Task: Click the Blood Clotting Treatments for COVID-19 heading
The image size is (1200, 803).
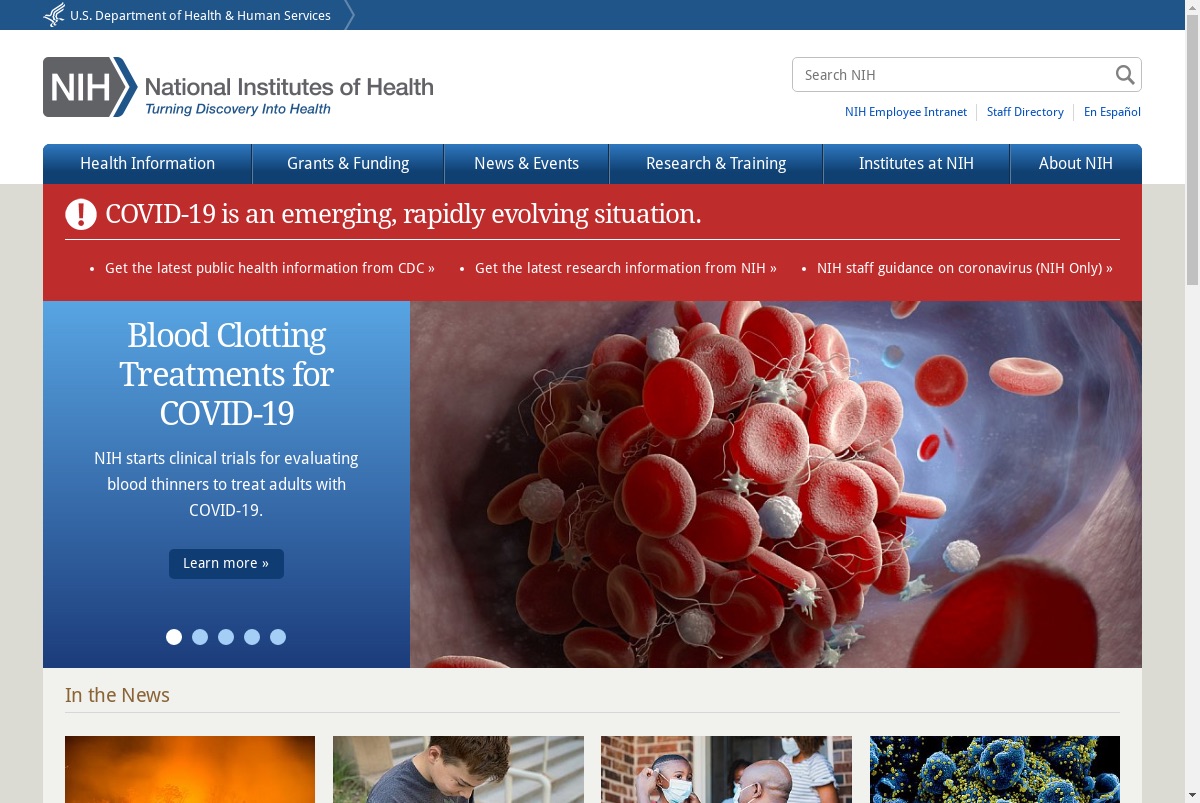Action: point(227,374)
